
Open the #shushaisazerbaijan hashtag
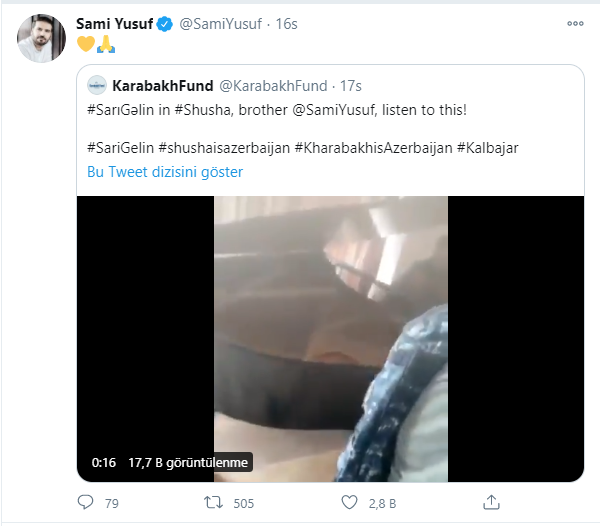tap(224, 148)
